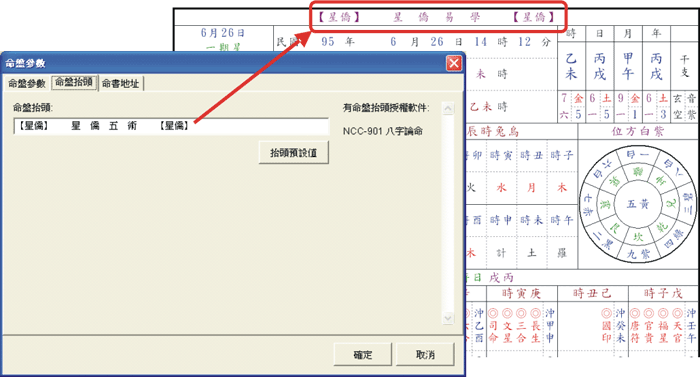Click the 計 cell in the lower grid row

coord(501,253)
